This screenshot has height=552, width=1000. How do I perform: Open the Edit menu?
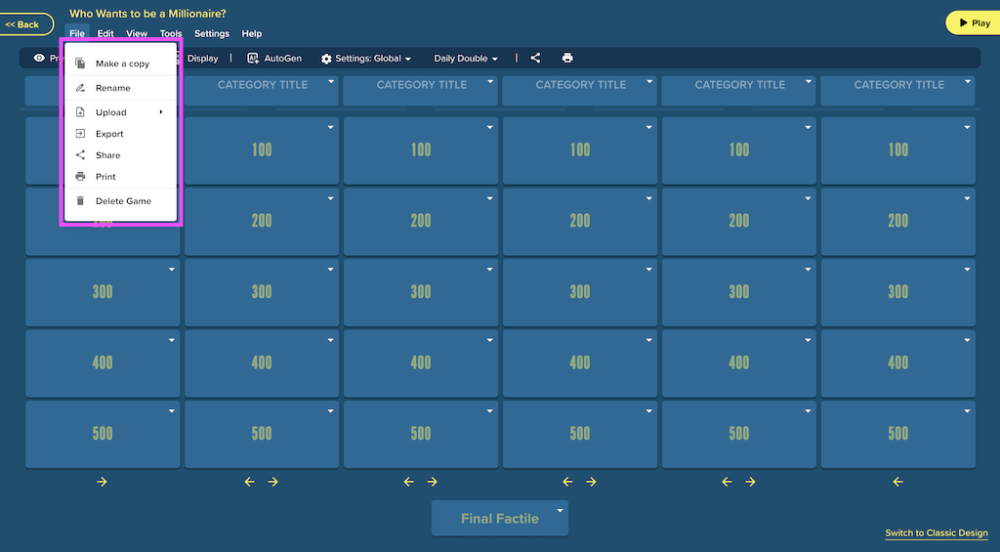click(x=105, y=33)
